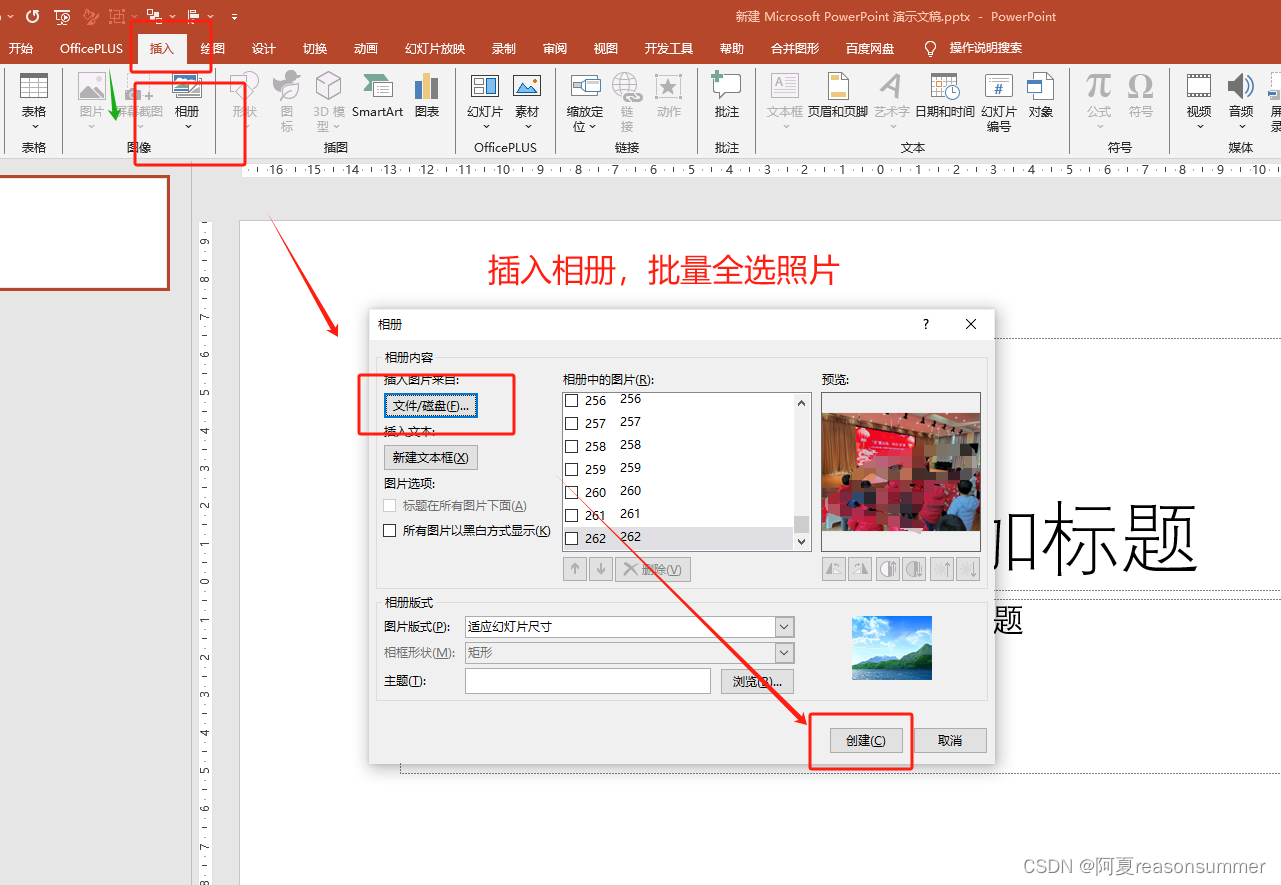Viewport: 1281px width, 885px height.
Task: Enable 所有图片以黑白方式显示 checkbox
Action: [x=390, y=531]
